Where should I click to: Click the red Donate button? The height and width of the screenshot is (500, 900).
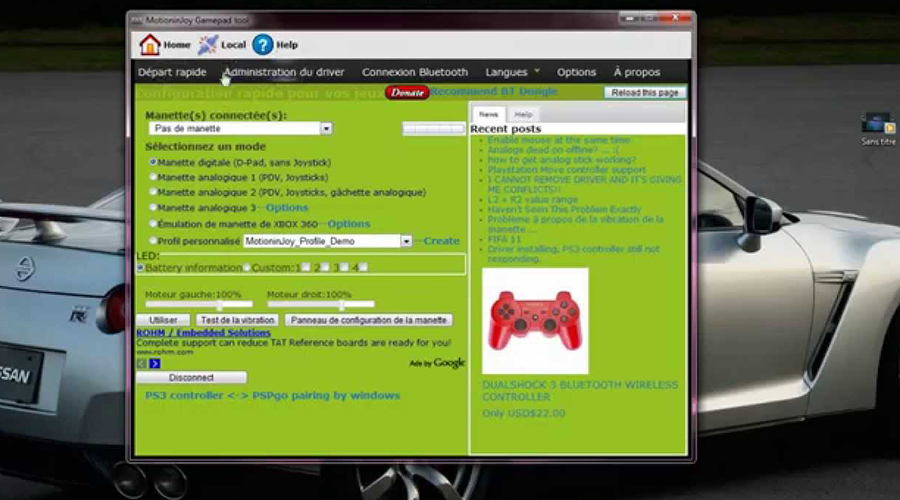coord(407,92)
